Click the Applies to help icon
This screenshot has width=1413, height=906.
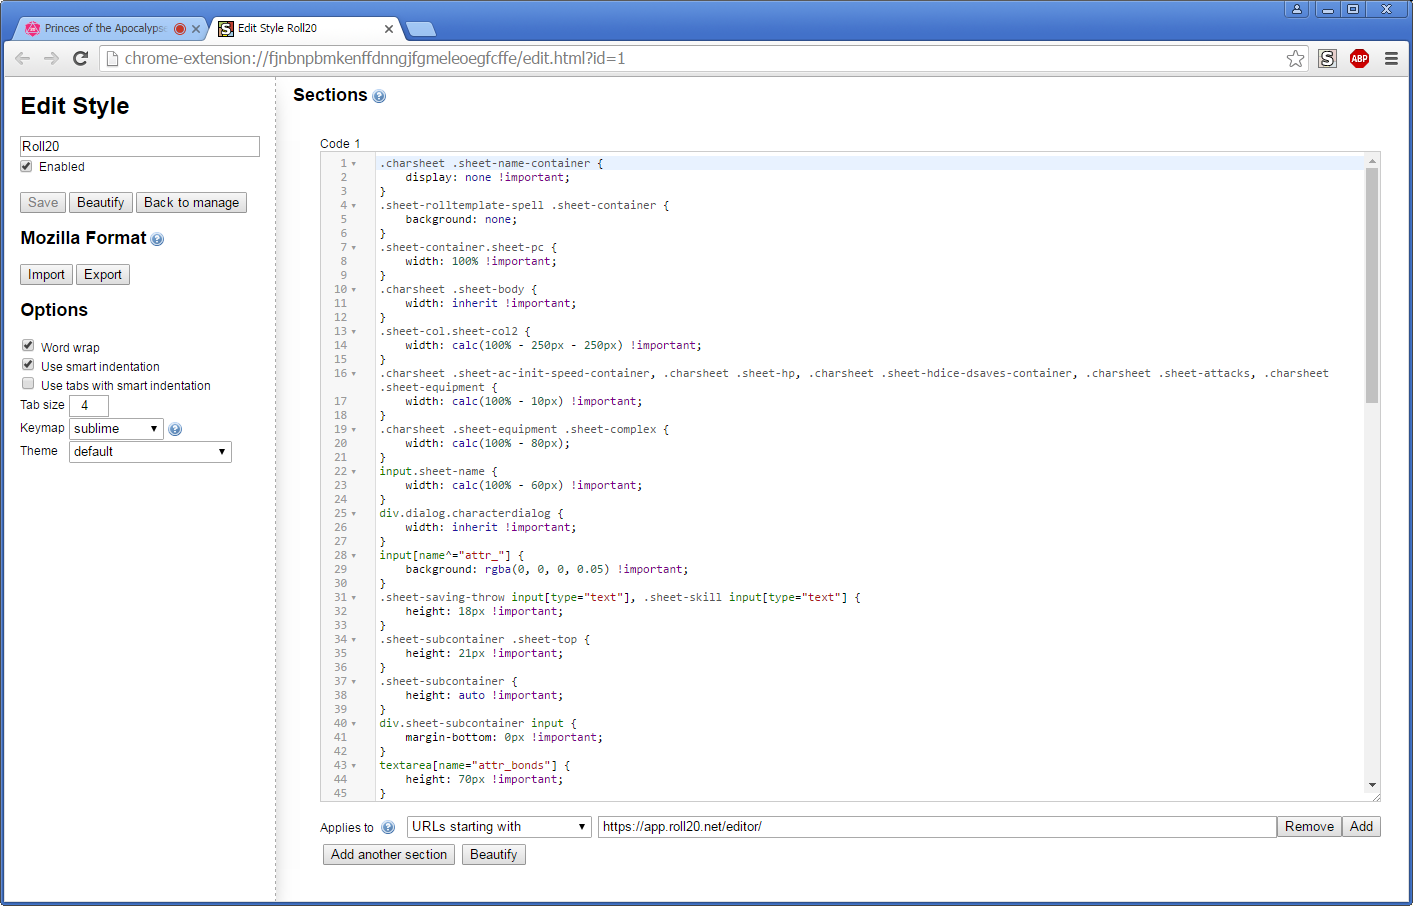pos(388,827)
